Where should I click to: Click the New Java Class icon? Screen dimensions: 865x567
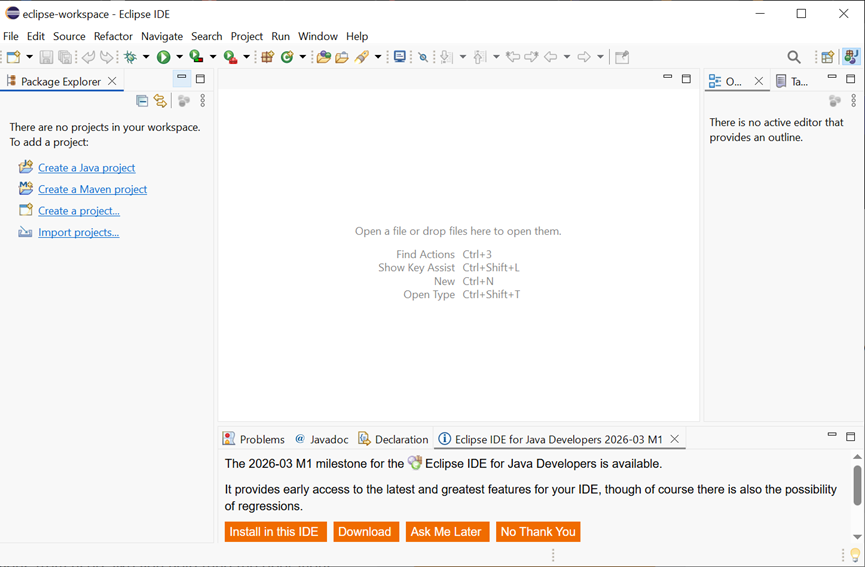click(287, 57)
